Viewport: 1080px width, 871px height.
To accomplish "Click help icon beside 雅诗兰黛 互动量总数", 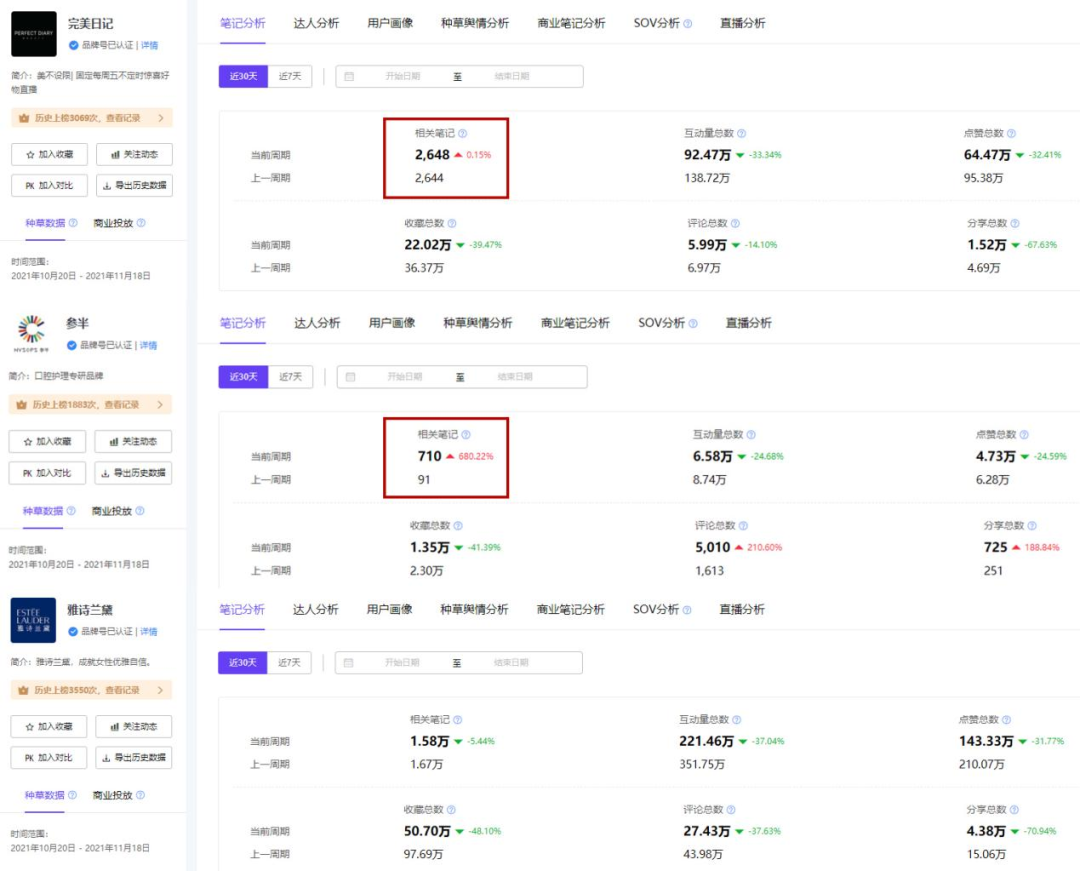I will pos(737,720).
